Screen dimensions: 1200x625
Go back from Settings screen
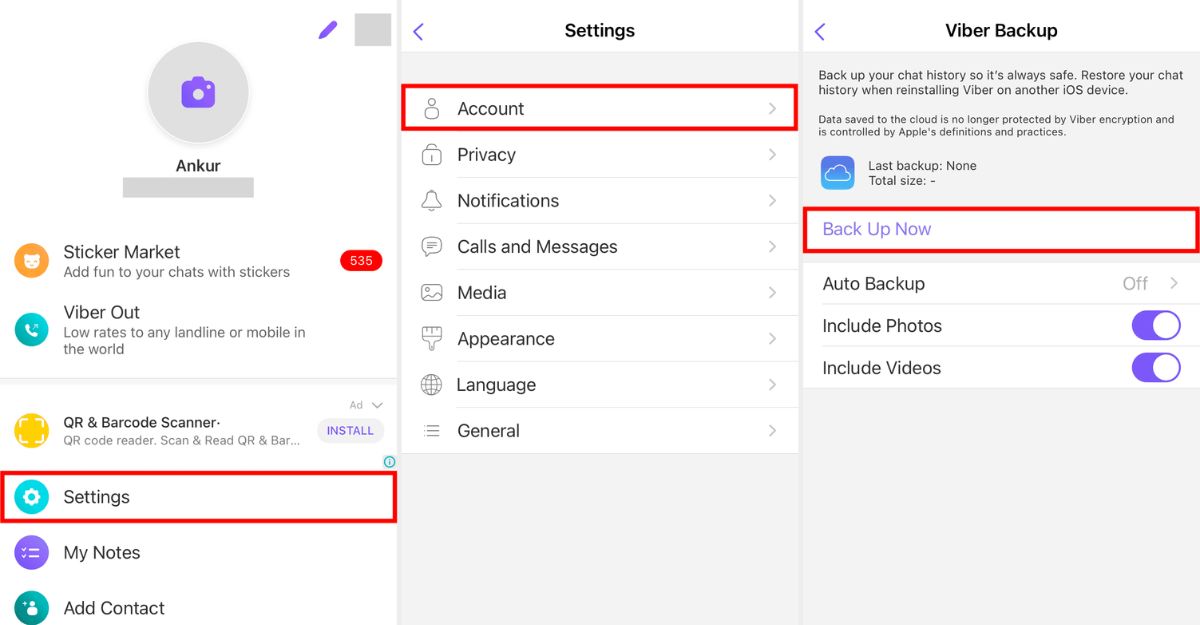(418, 32)
